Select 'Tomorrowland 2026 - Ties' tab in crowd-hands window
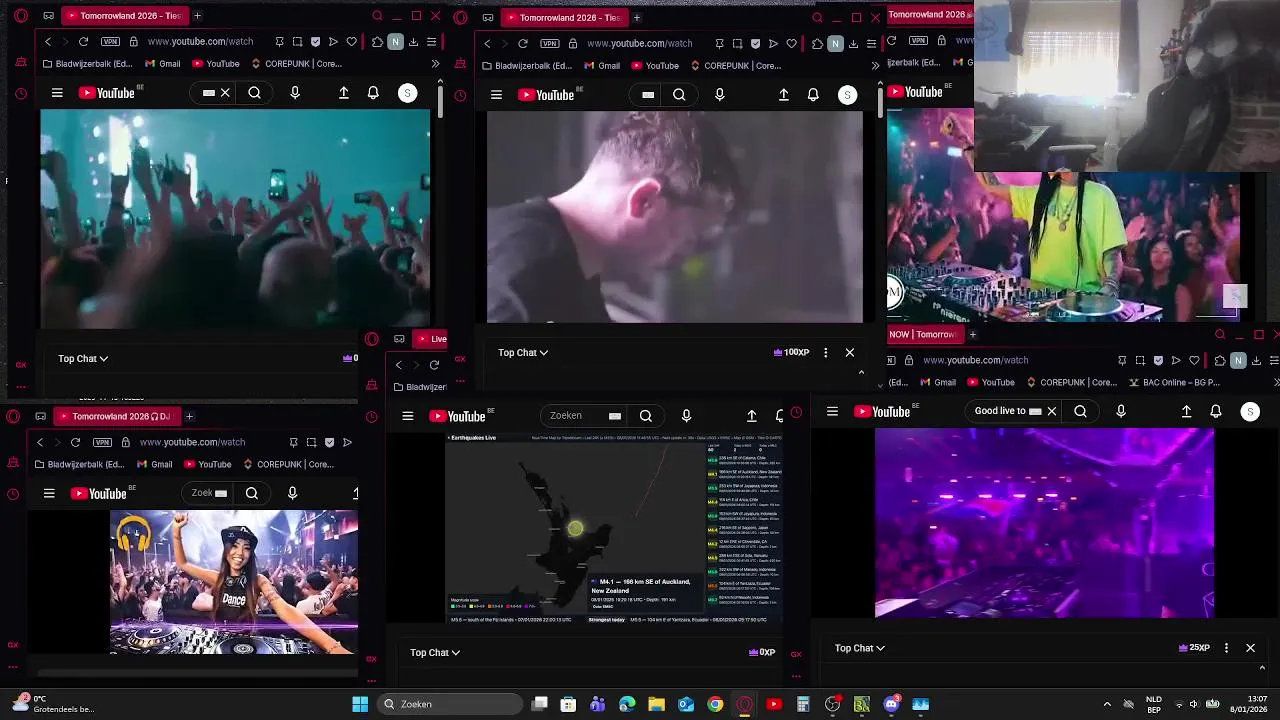 [125, 16]
